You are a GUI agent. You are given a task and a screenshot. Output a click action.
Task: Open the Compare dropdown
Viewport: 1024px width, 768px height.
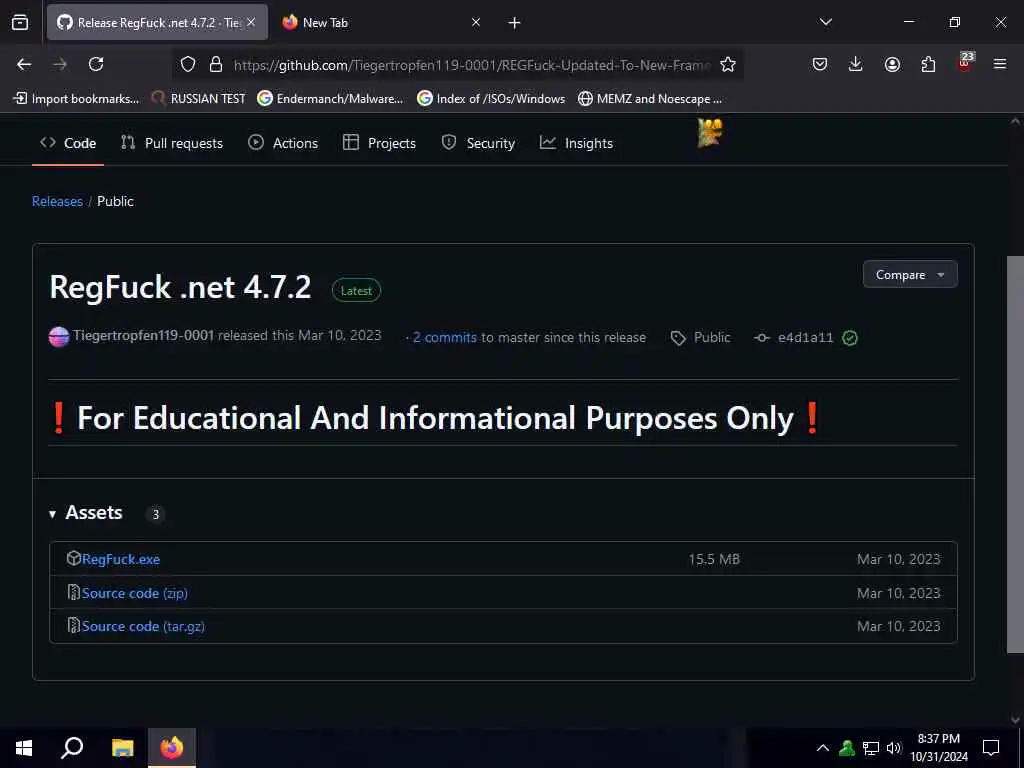(x=910, y=274)
